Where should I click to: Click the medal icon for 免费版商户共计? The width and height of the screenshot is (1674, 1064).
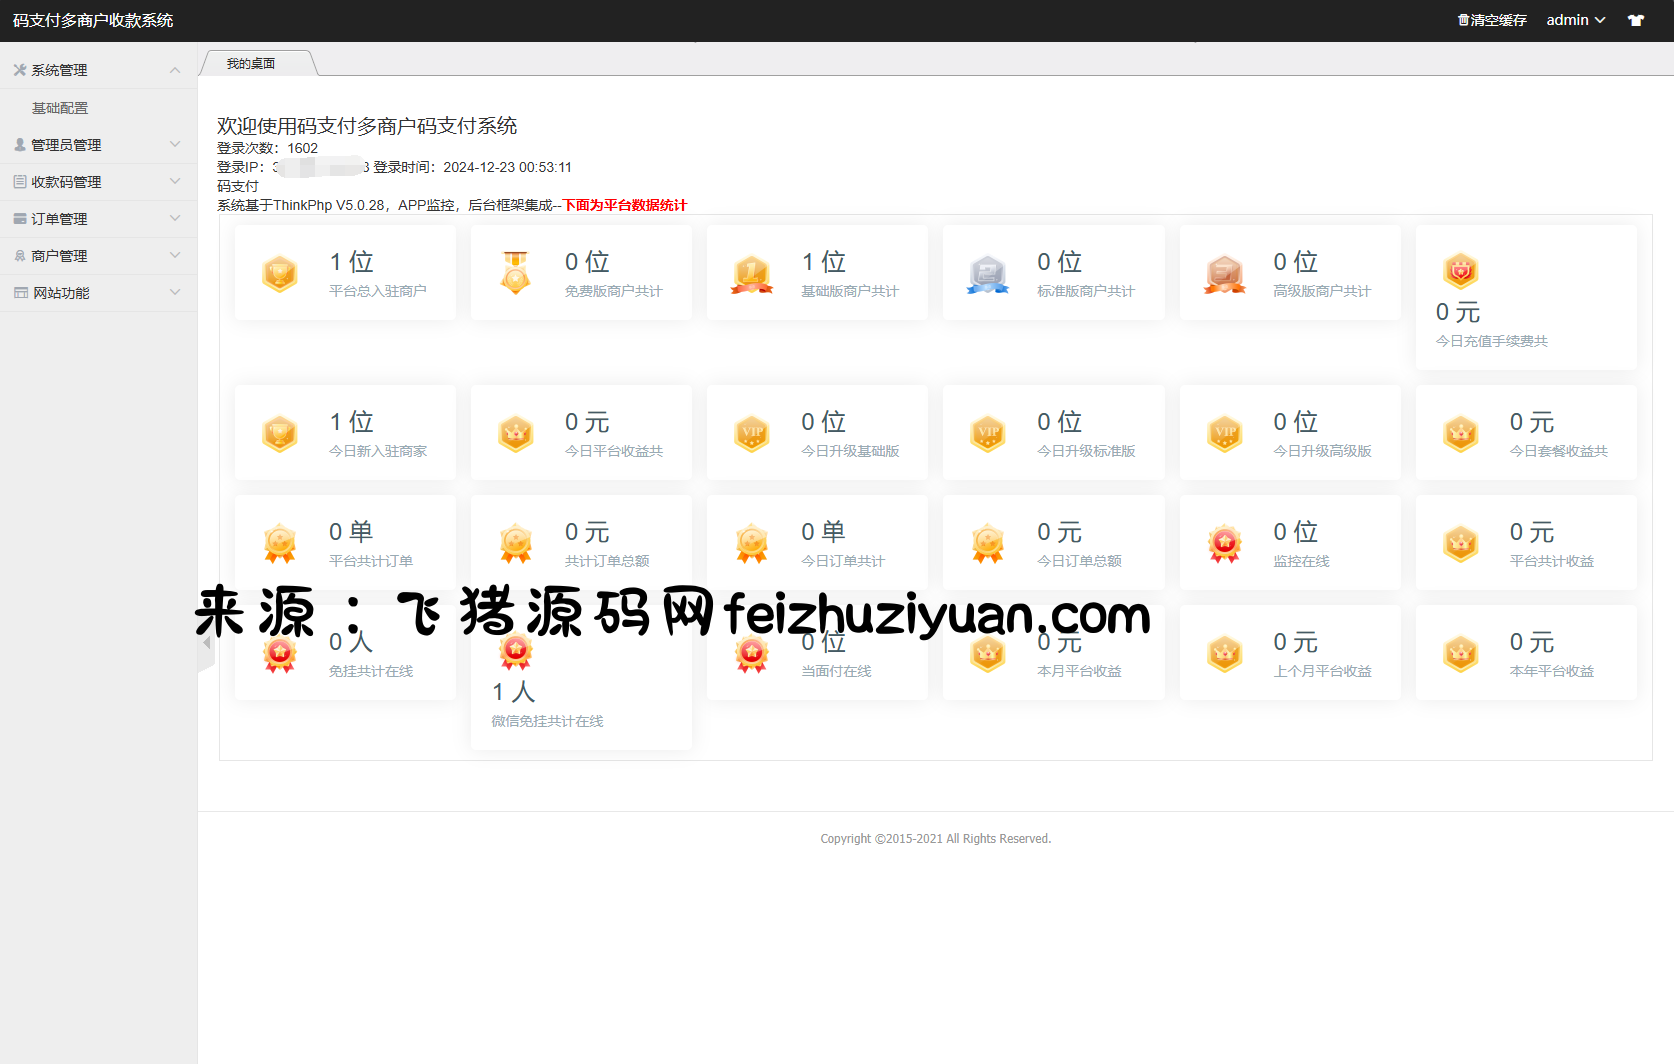pyautogui.click(x=516, y=273)
